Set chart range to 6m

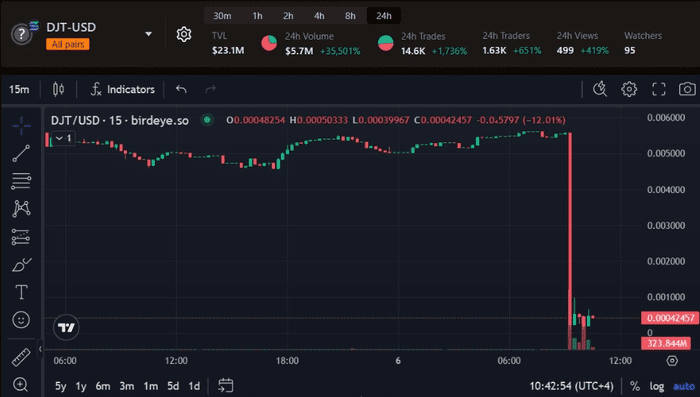[x=103, y=386]
